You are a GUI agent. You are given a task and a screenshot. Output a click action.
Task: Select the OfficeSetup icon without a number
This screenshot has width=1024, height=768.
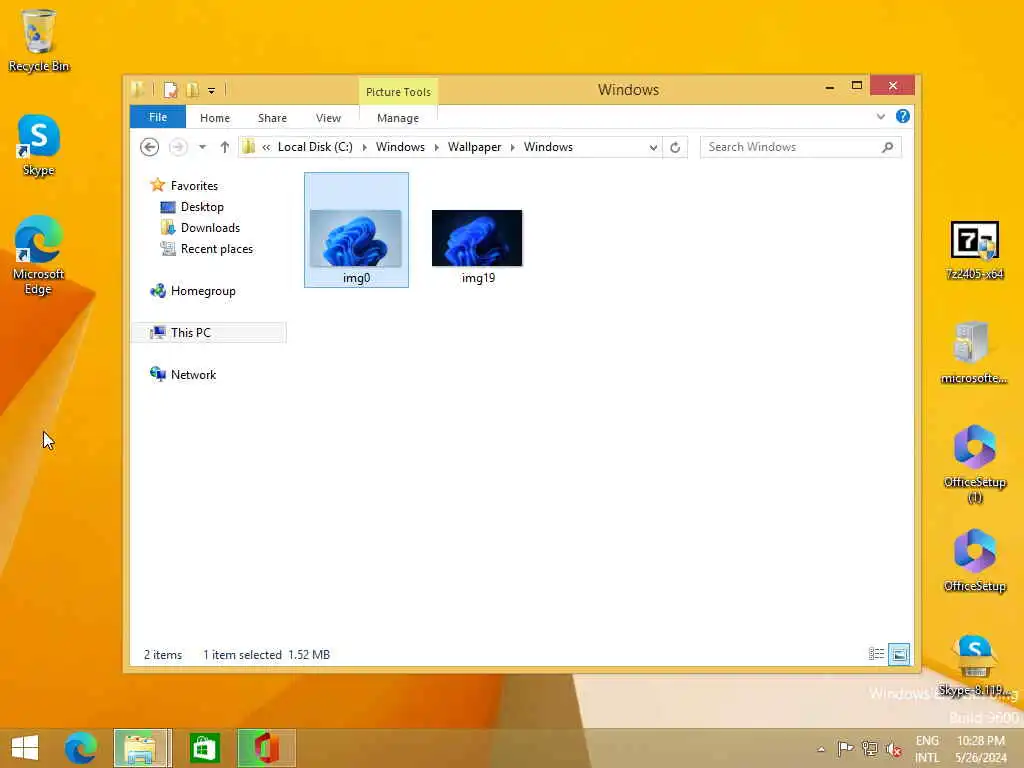[974, 560]
